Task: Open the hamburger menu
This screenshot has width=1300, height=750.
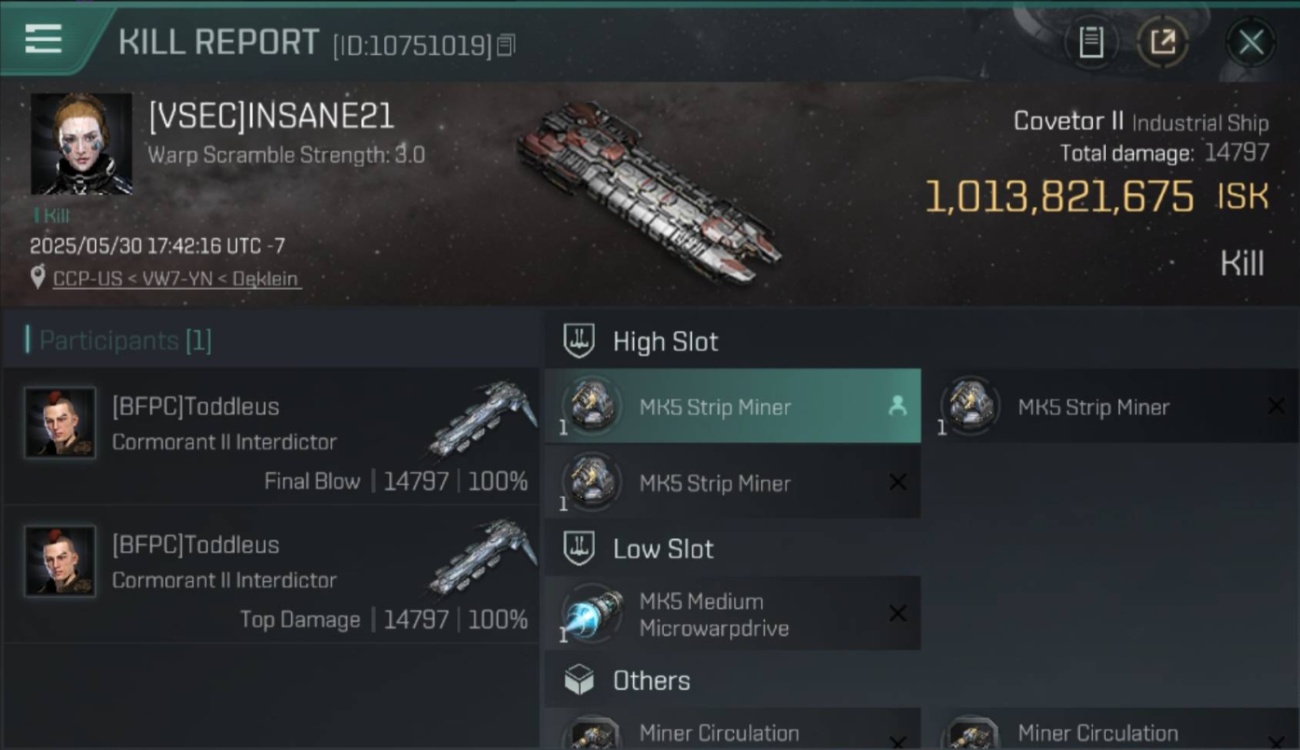Action: [43, 39]
